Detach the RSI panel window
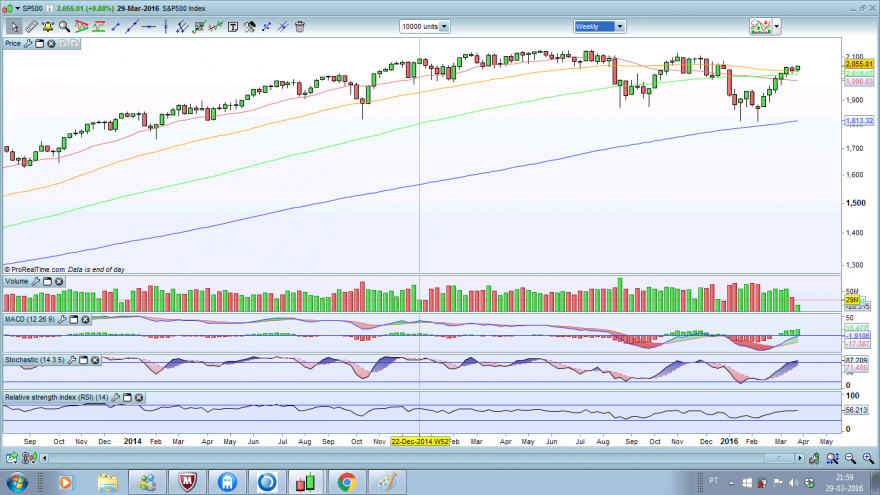Image resolution: width=880 pixels, height=495 pixels. pos(127,397)
